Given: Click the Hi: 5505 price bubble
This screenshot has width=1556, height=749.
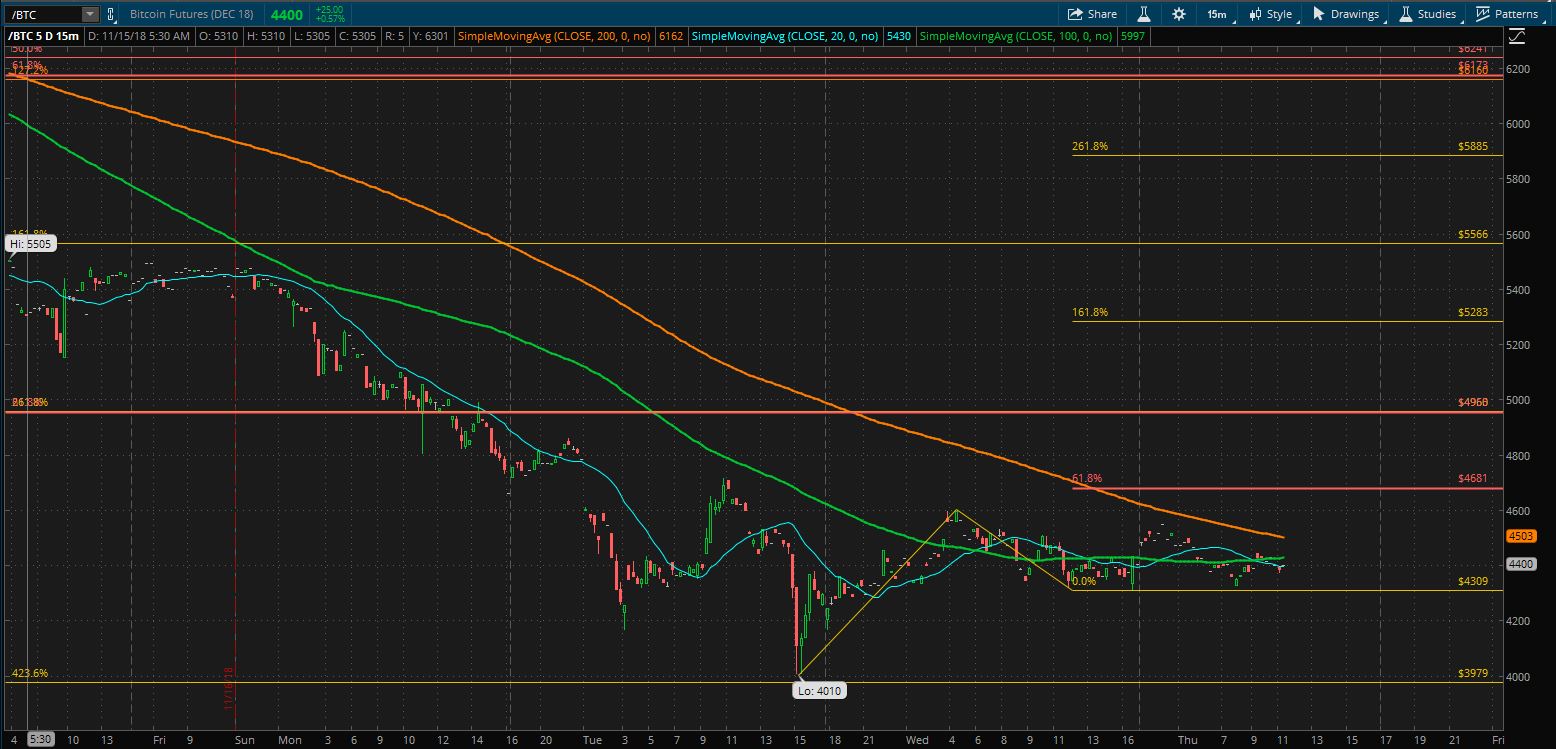Looking at the screenshot, I should coord(28,243).
